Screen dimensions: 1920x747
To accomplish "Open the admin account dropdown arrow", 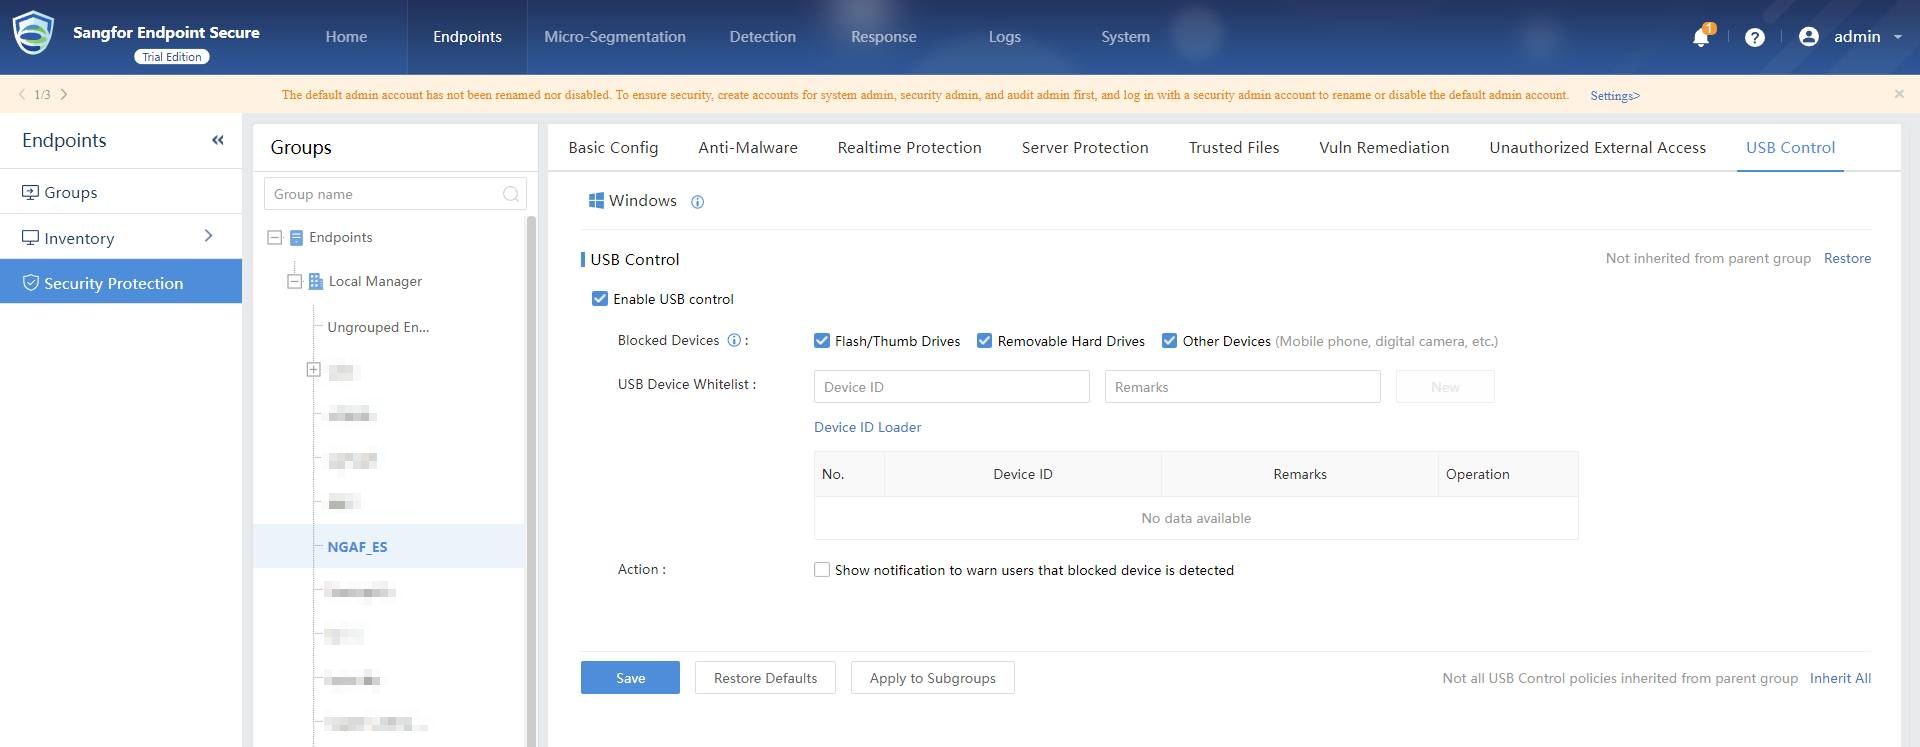I will tap(1898, 37).
